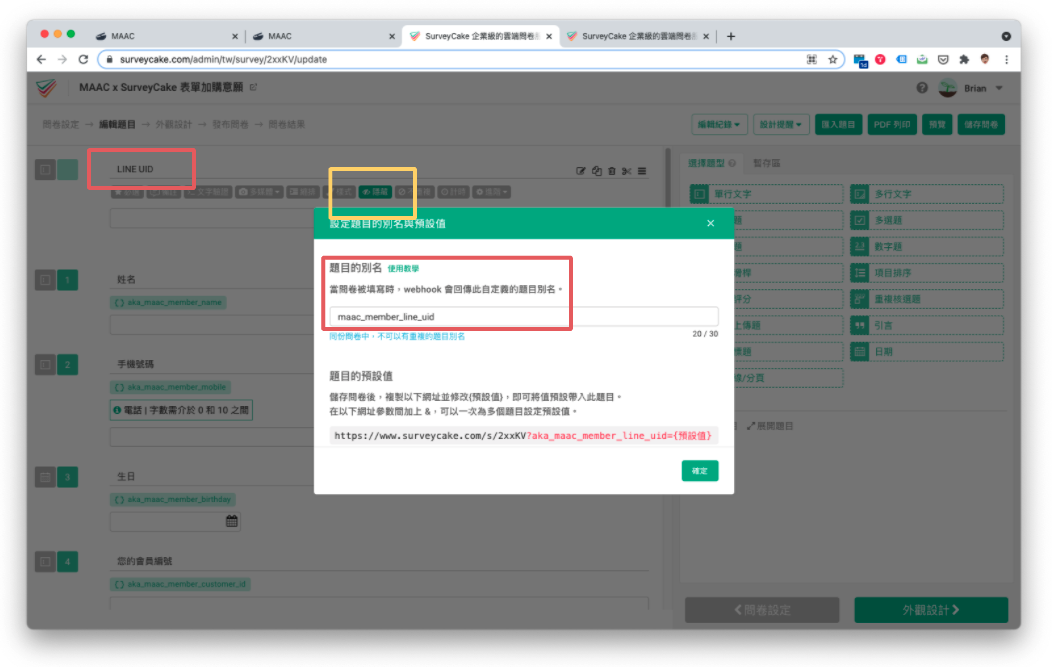Image resolution: width=1059 pixels, height=667 pixels.
Task: Add a 重複核選題 question type
Action: pos(927,300)
